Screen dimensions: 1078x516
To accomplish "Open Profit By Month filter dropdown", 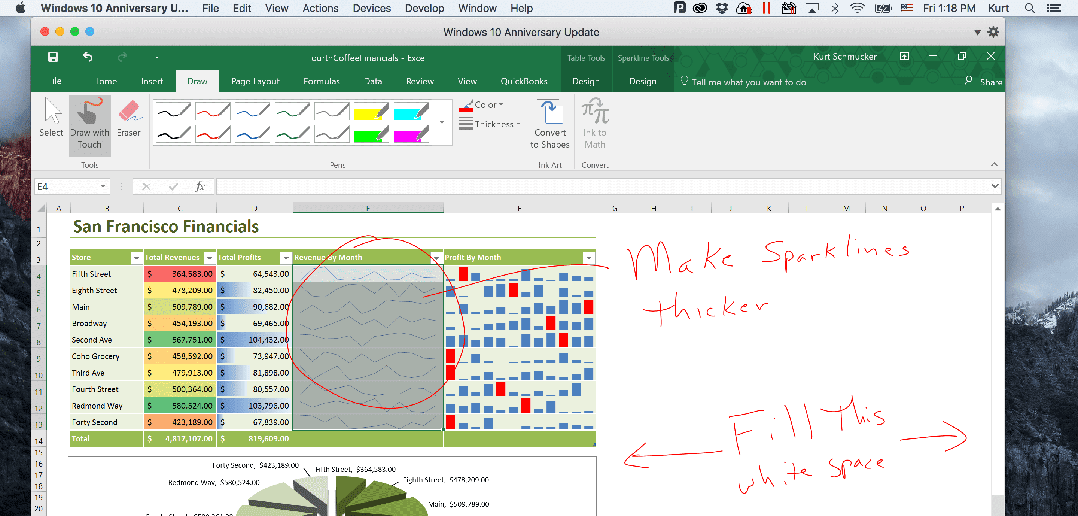I will point(588,258).
